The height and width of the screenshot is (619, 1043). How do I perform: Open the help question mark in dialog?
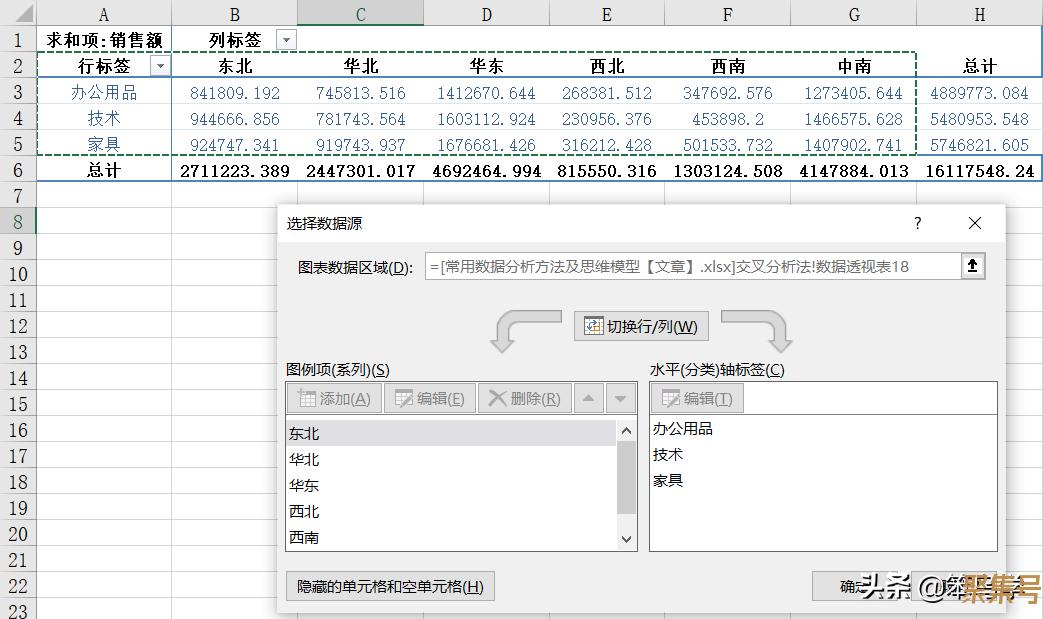click(918, 223)
